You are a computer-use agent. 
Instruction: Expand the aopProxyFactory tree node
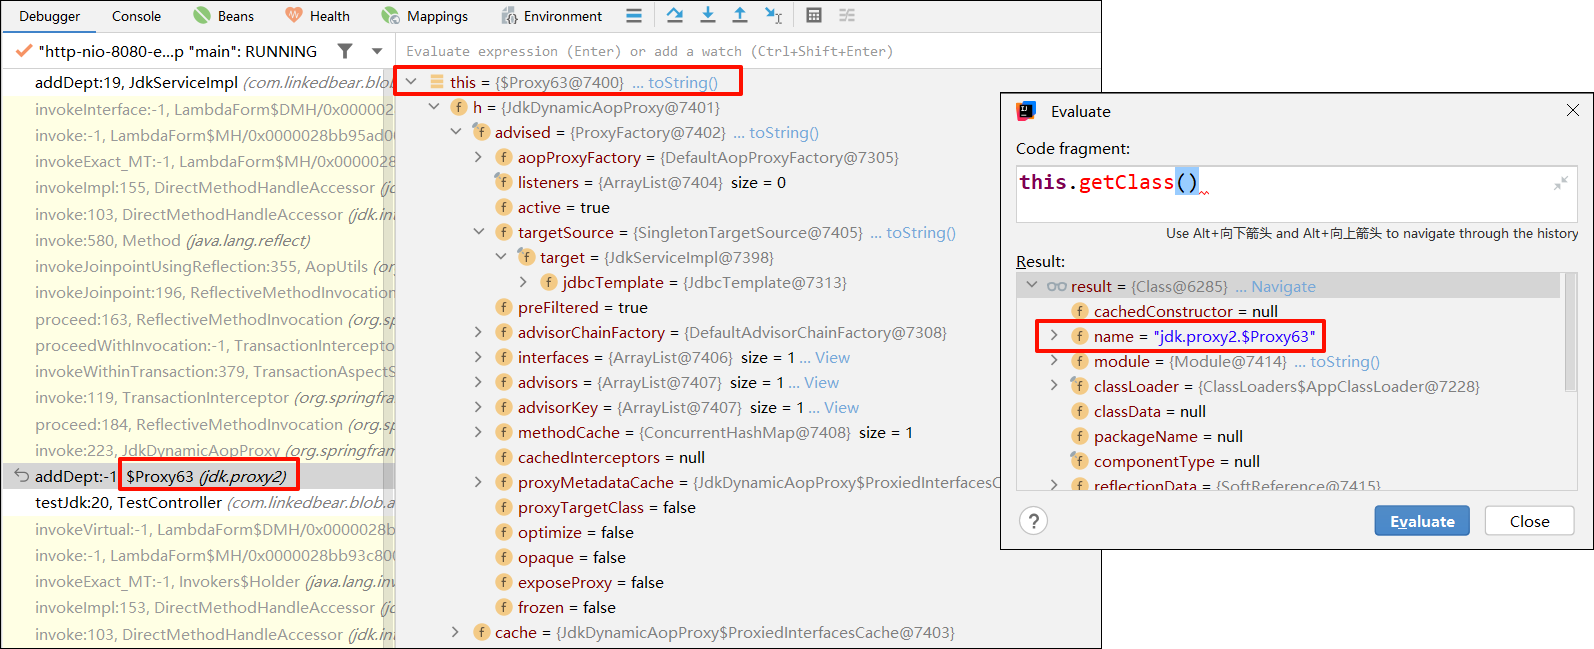478,157
